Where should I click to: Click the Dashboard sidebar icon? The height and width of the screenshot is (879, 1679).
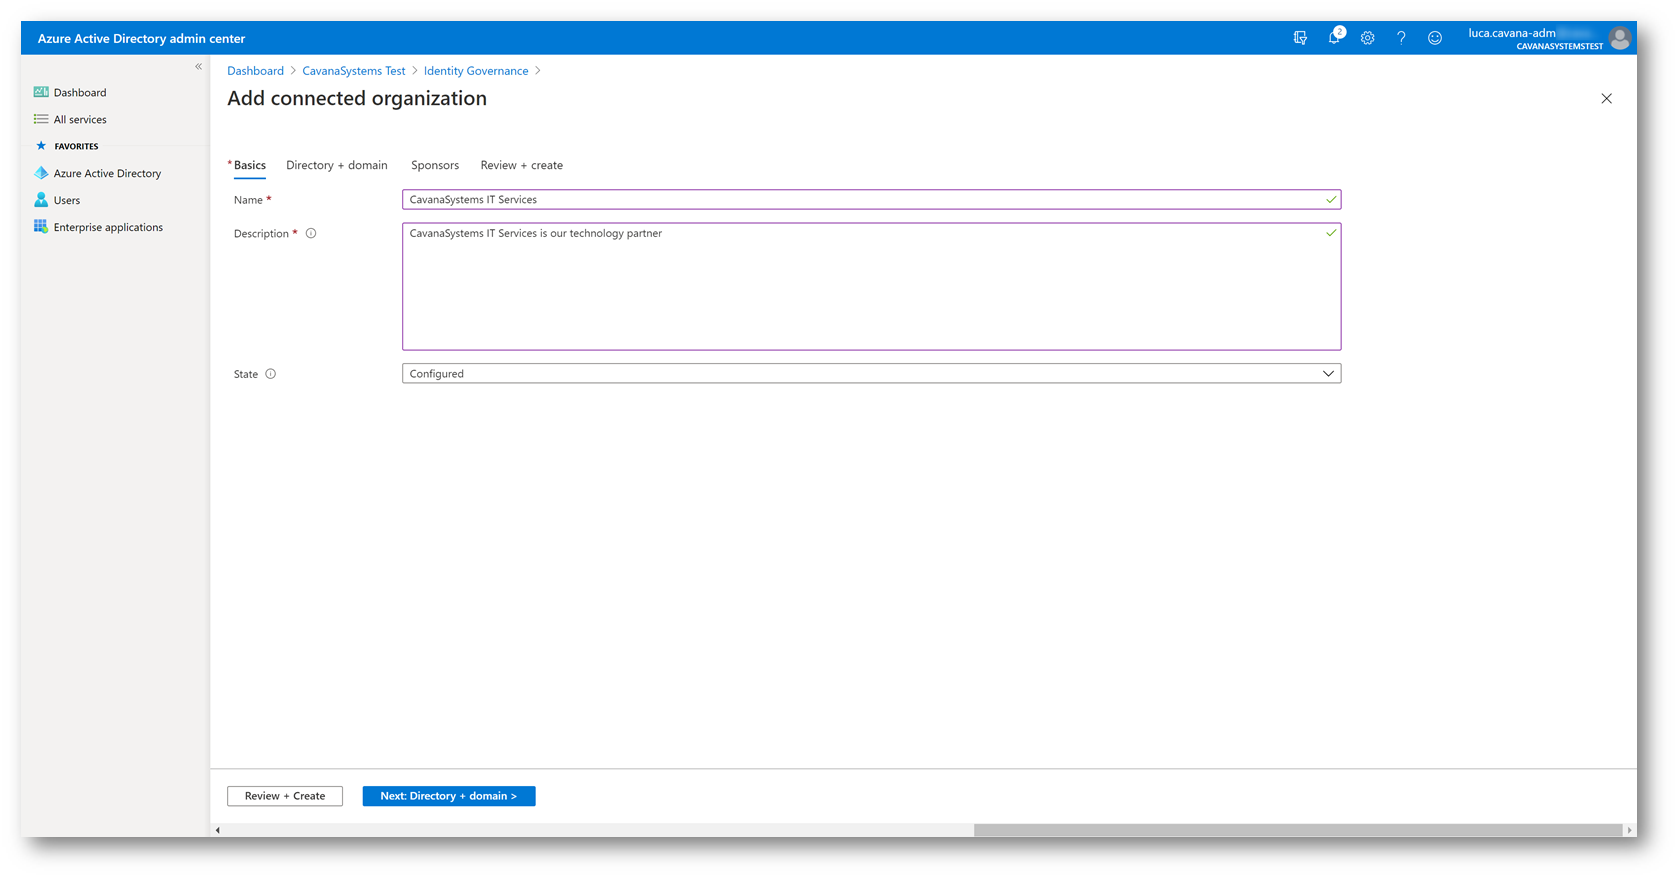click(41, 92)
